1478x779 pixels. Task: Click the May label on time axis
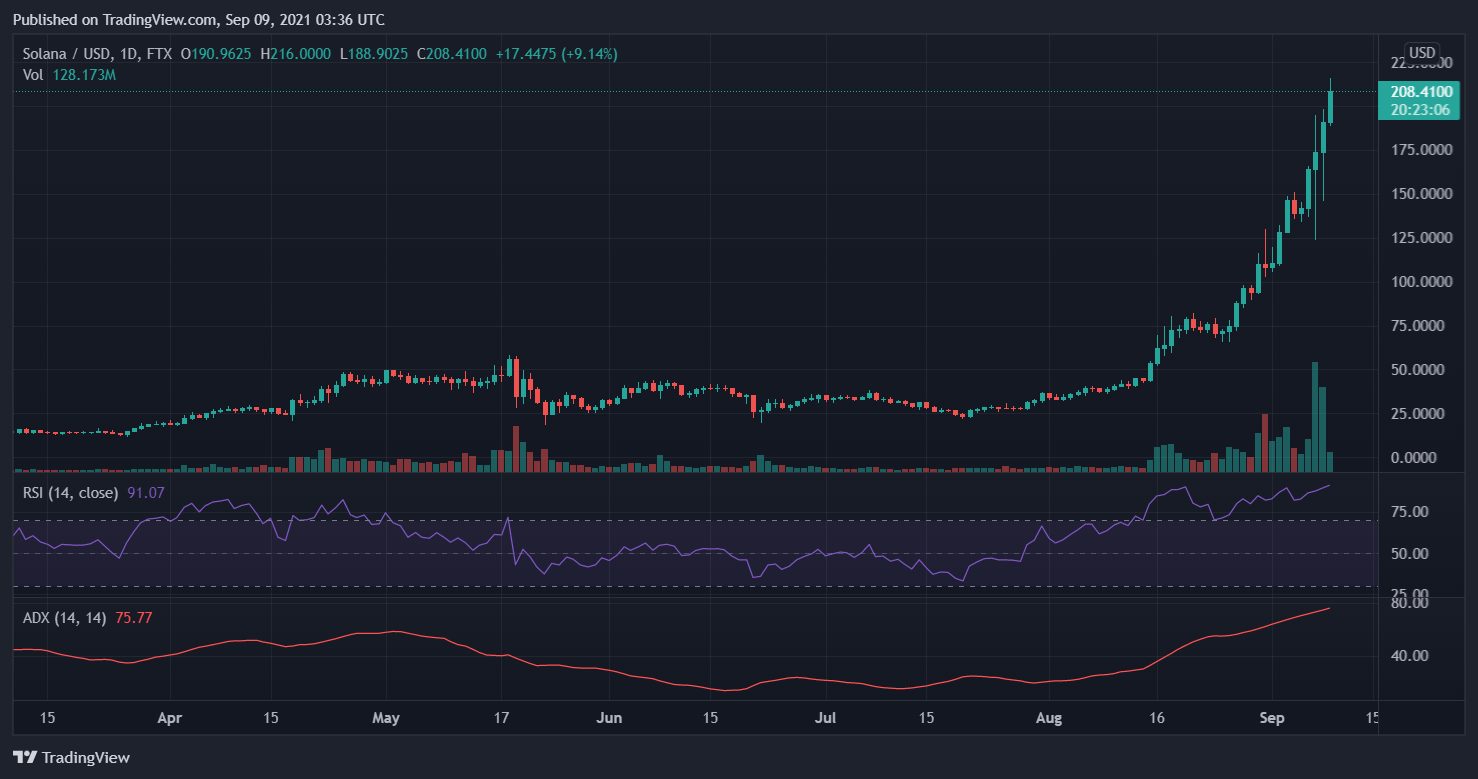tap(386, 718)
